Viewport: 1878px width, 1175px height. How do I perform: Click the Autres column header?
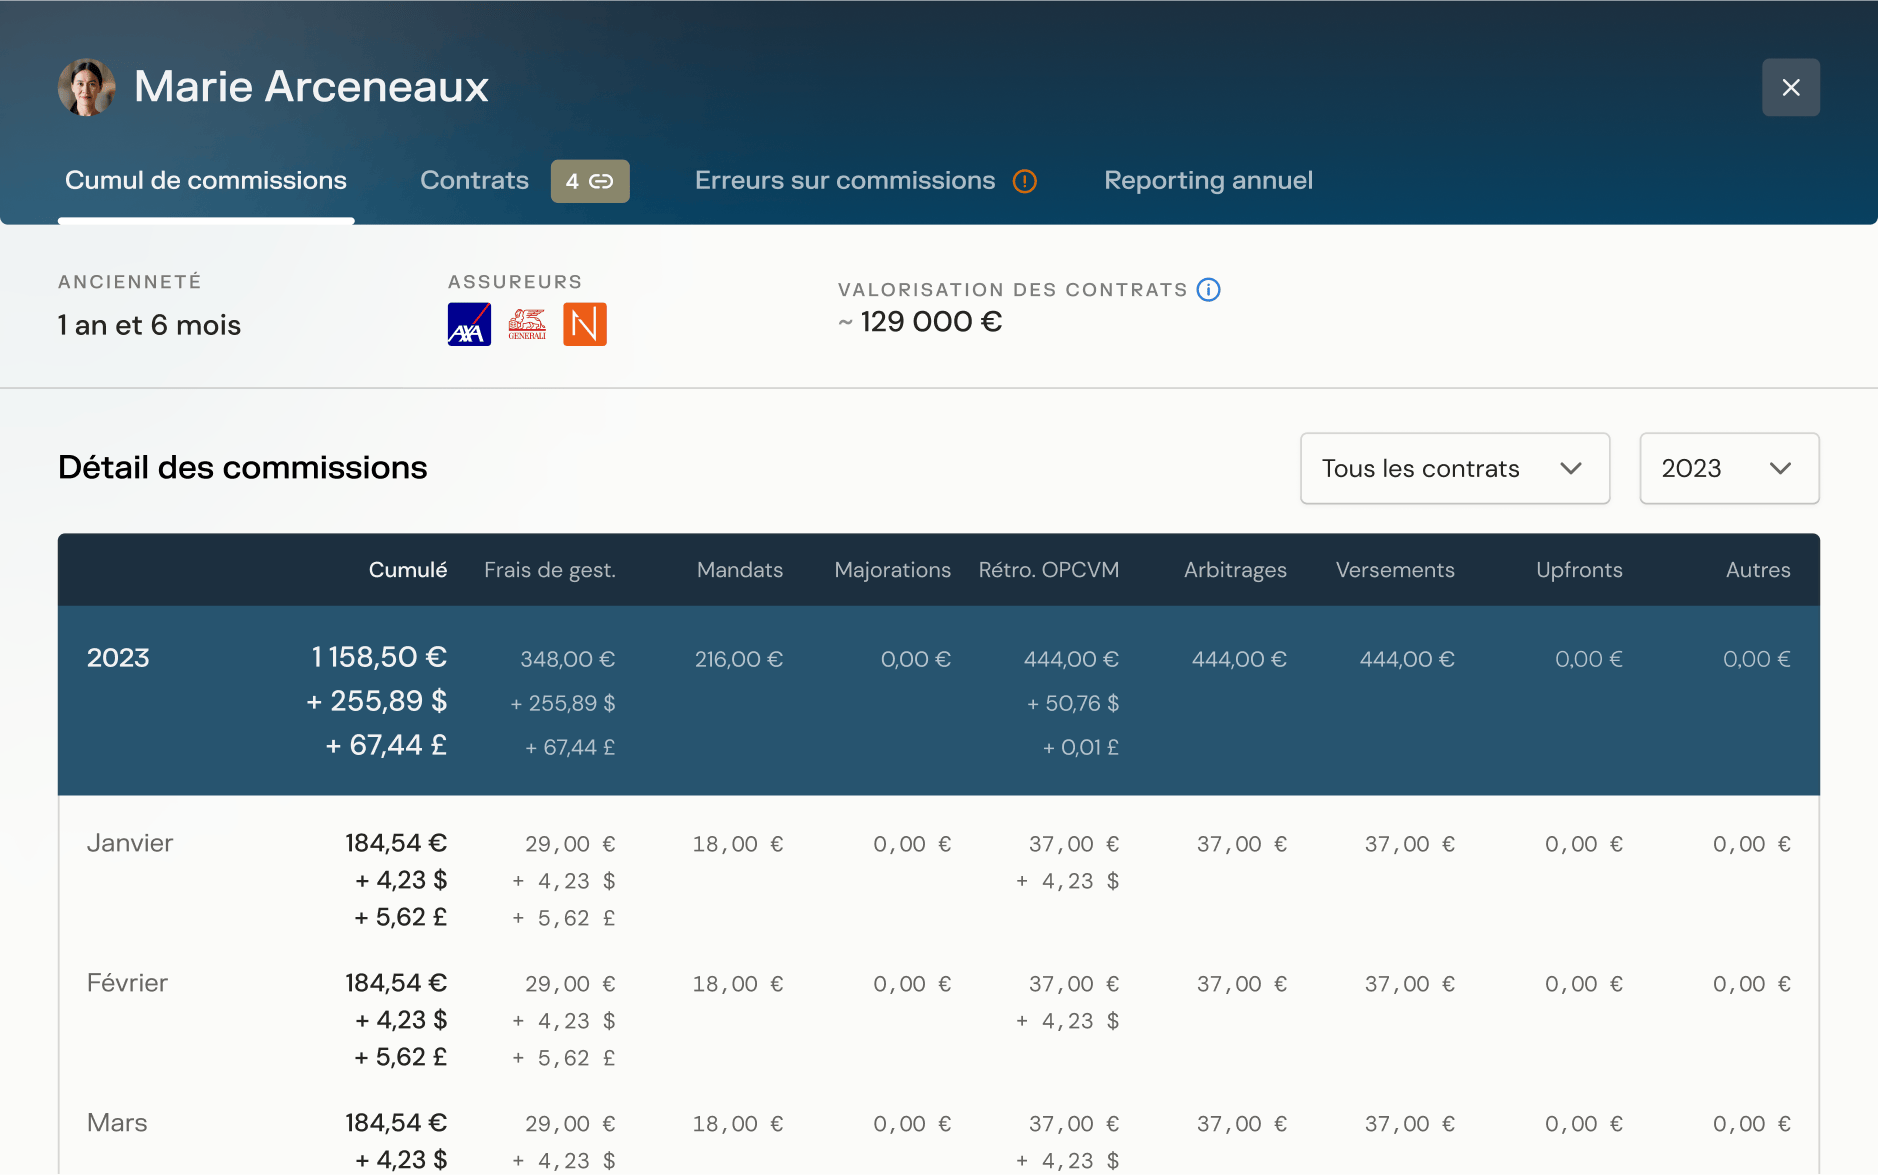(1758, 570)
